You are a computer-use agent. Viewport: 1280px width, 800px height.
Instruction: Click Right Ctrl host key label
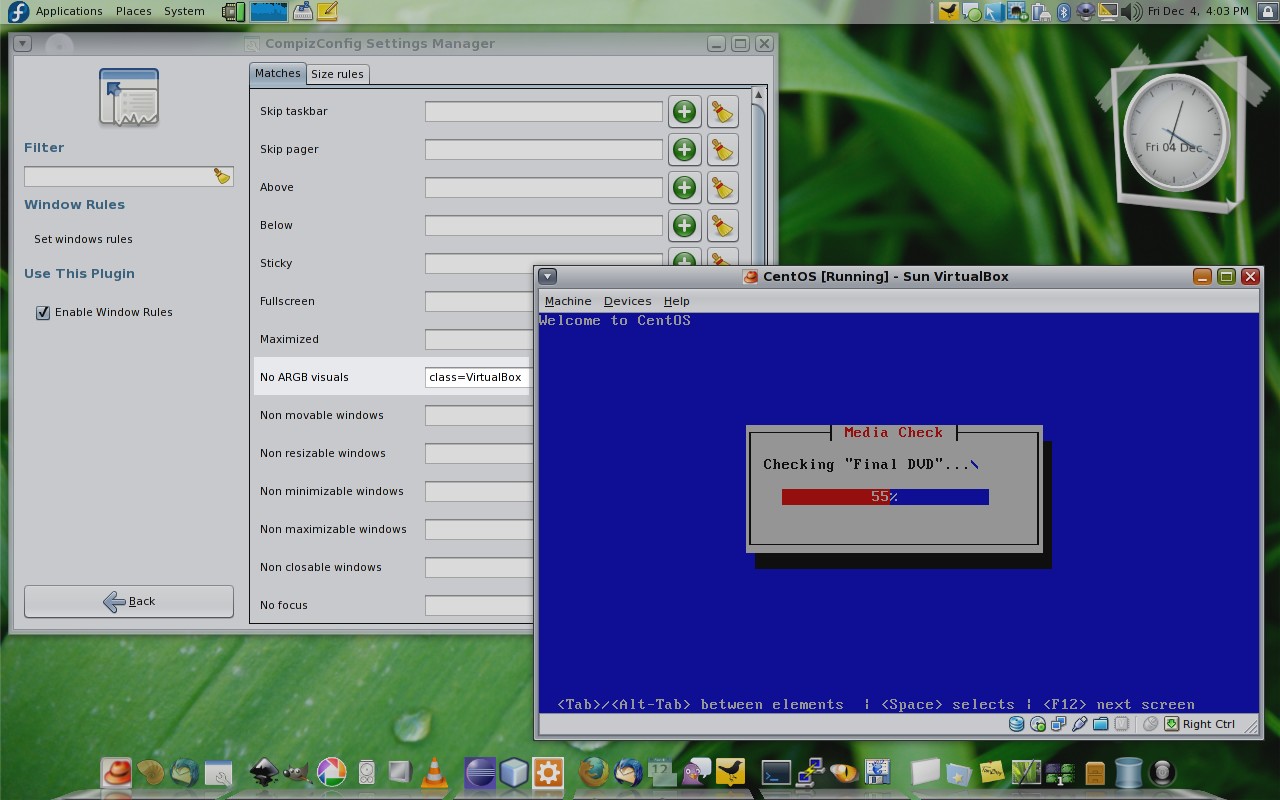(x=1208, y=724)
